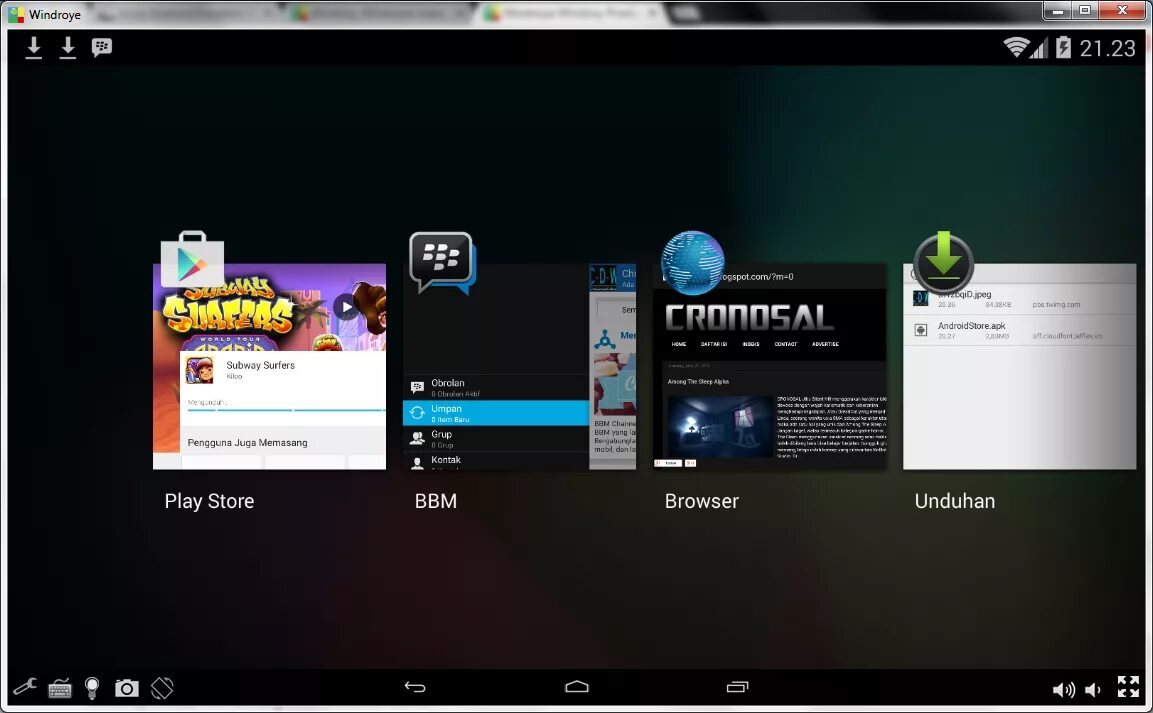Tap the Android home button
Viewport: 1153px width, 713px height.
click(576, 687)
